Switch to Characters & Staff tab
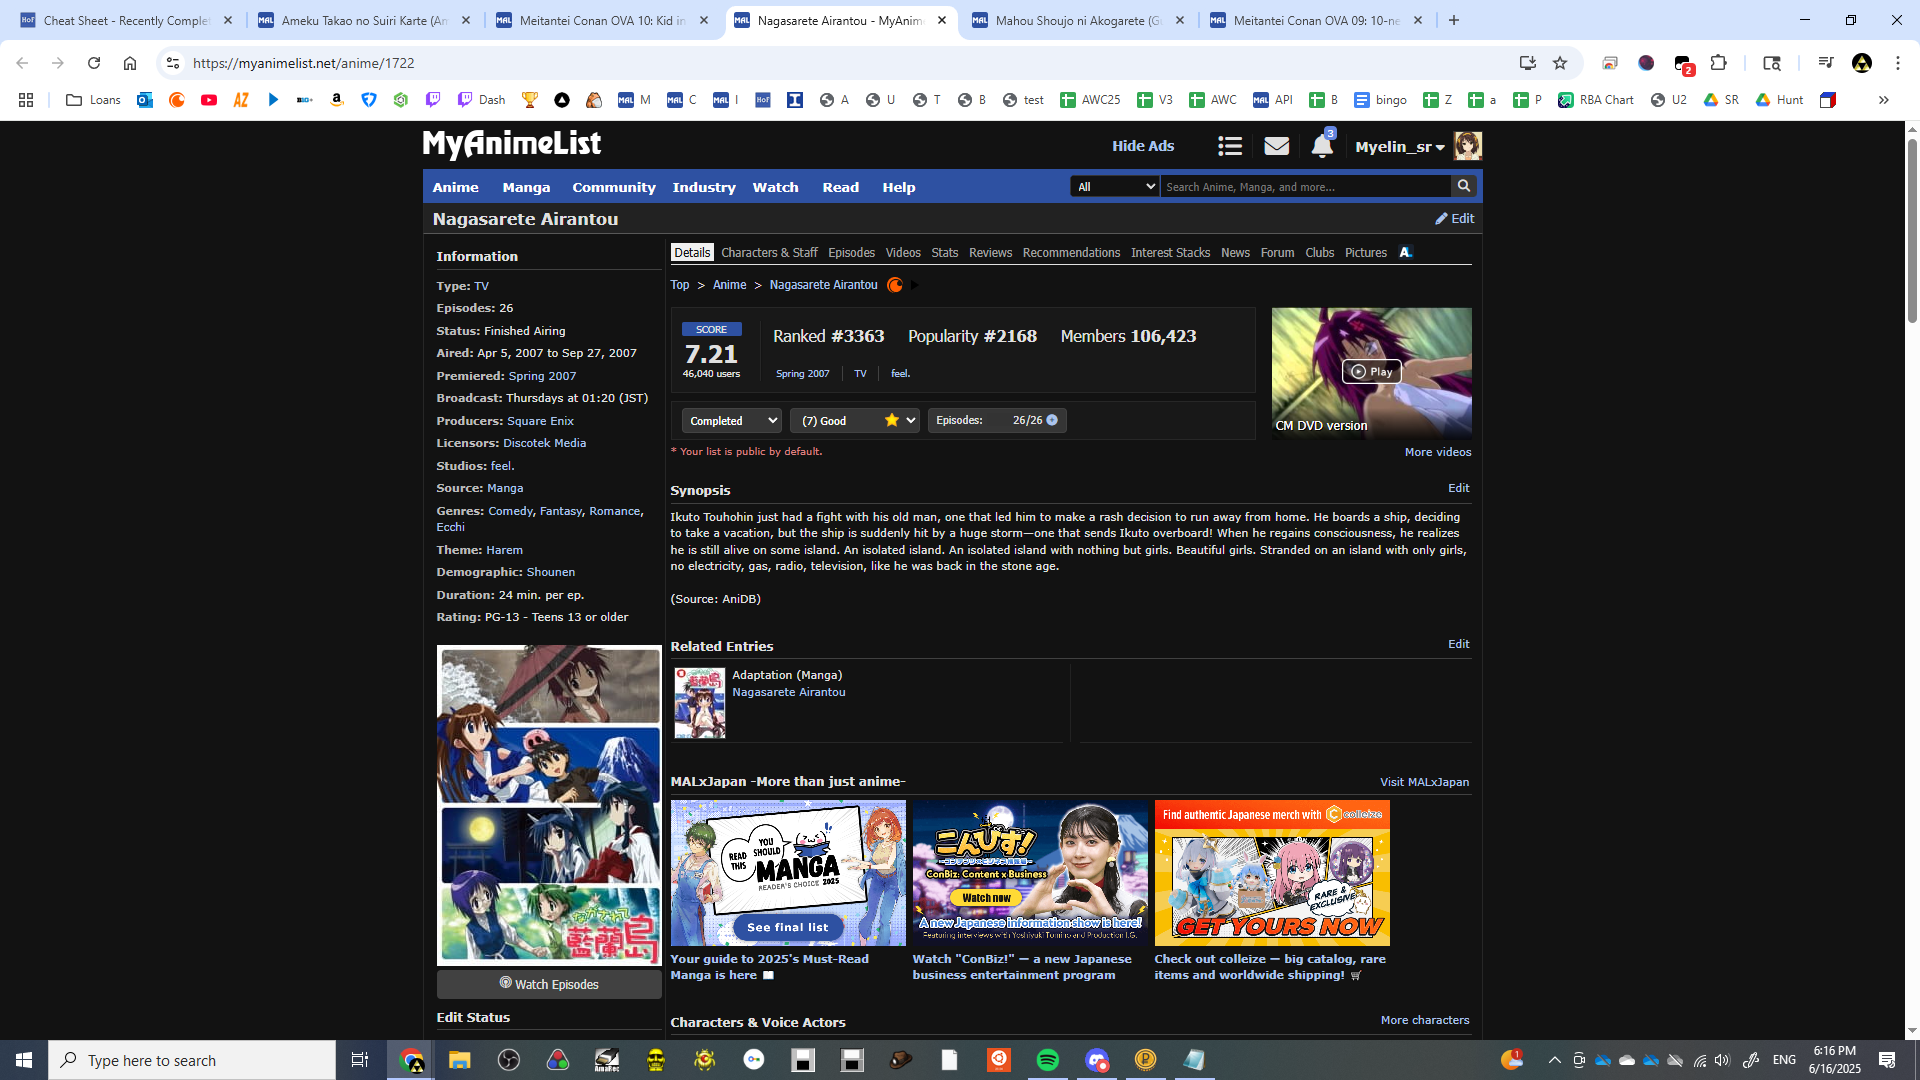The image size is (1920, 1080). point(768,253)
